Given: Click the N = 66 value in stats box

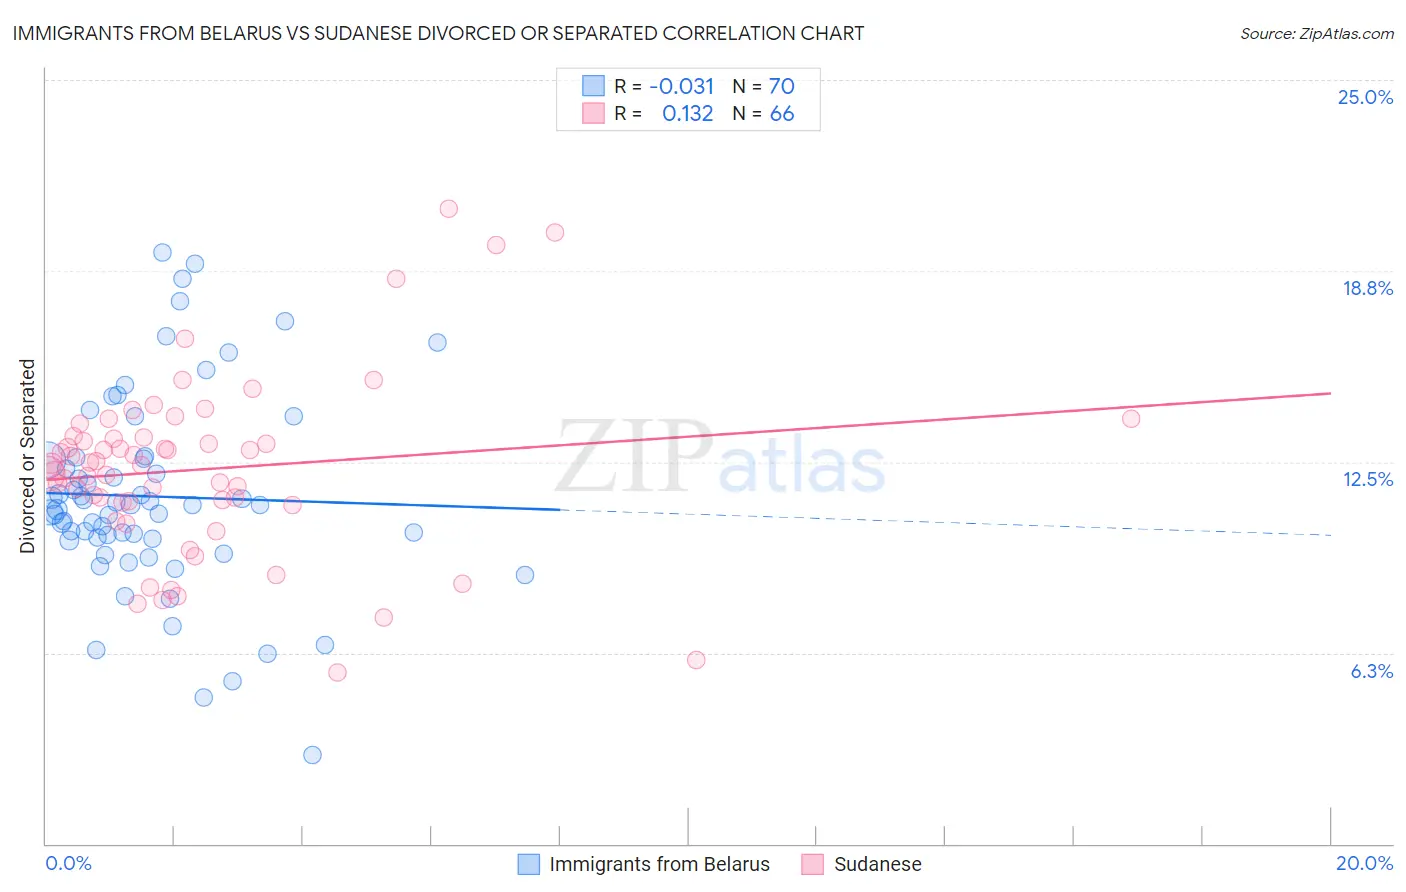Looking at the screenshot, I should click(764, 113).
